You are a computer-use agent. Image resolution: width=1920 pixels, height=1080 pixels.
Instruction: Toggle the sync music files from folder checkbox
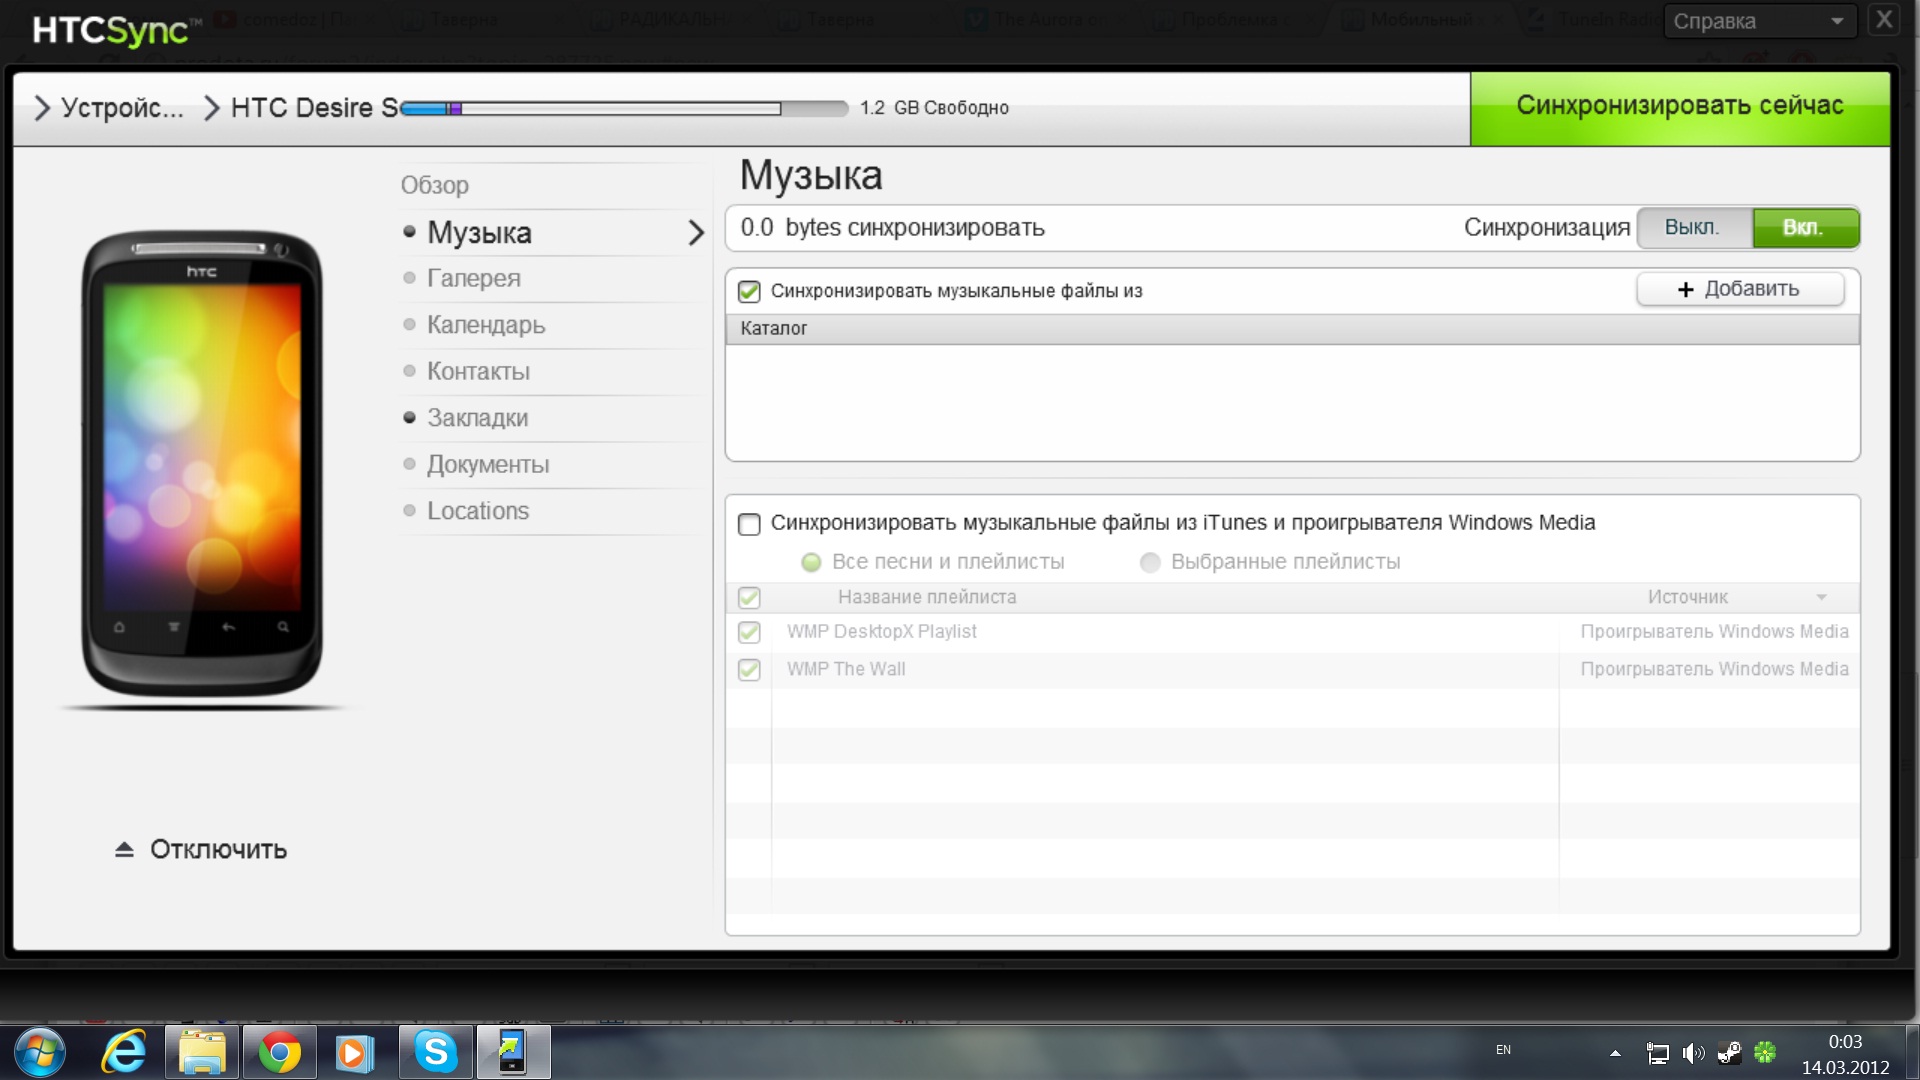pos(749,291)
